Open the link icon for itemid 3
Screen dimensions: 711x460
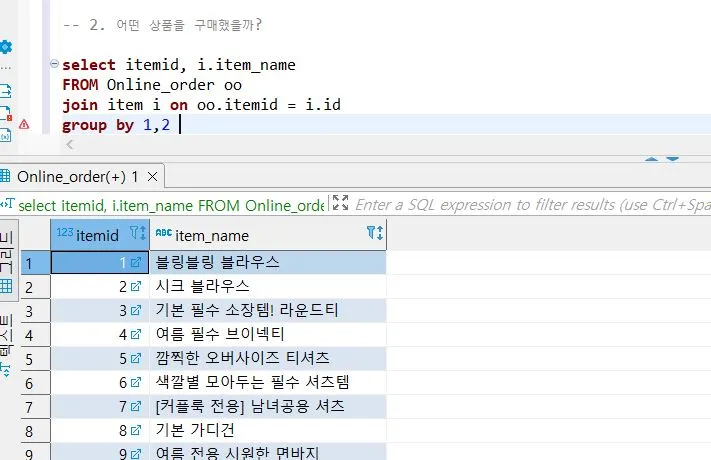pos(136,310)
